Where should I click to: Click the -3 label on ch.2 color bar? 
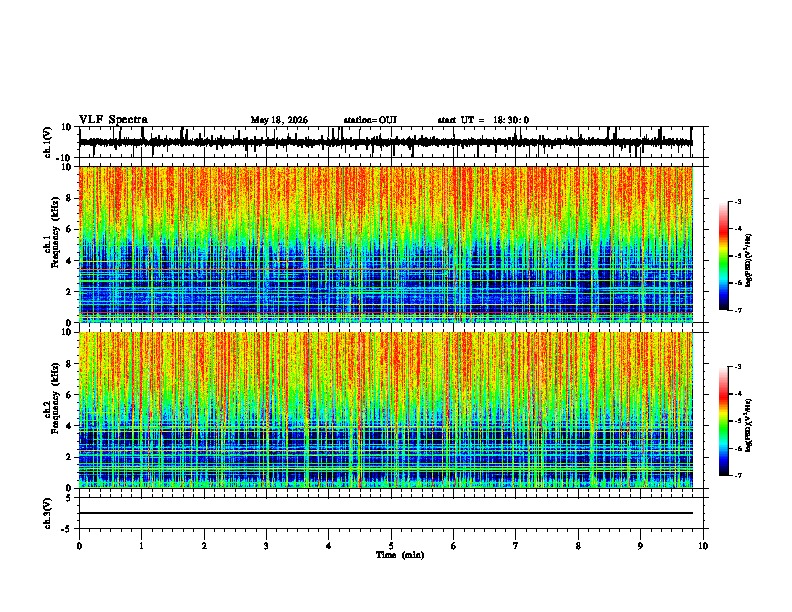click(x=737, y=367)
